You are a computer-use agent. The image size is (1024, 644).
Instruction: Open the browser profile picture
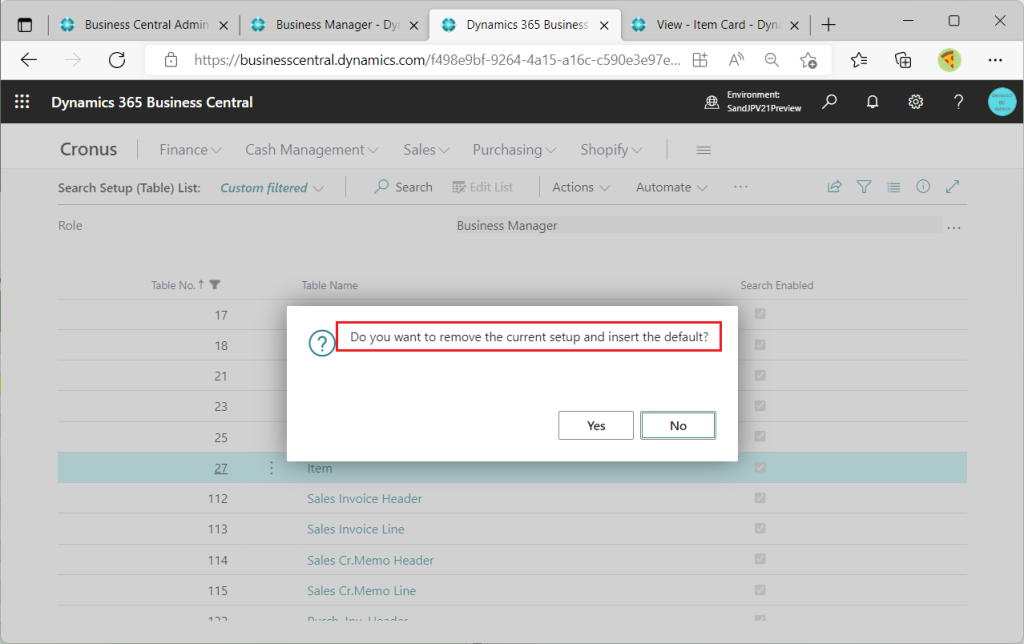click(x=949, y=60)
